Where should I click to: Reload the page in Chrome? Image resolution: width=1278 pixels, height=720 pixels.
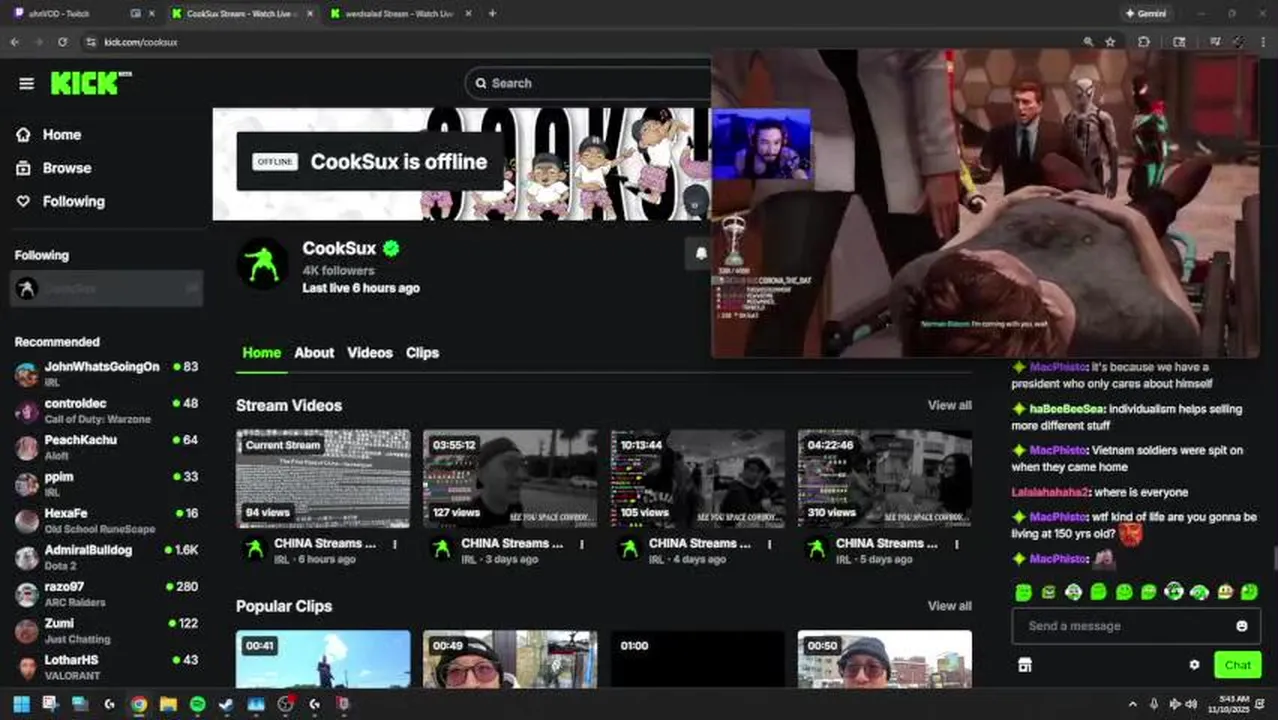coord(62,42)
